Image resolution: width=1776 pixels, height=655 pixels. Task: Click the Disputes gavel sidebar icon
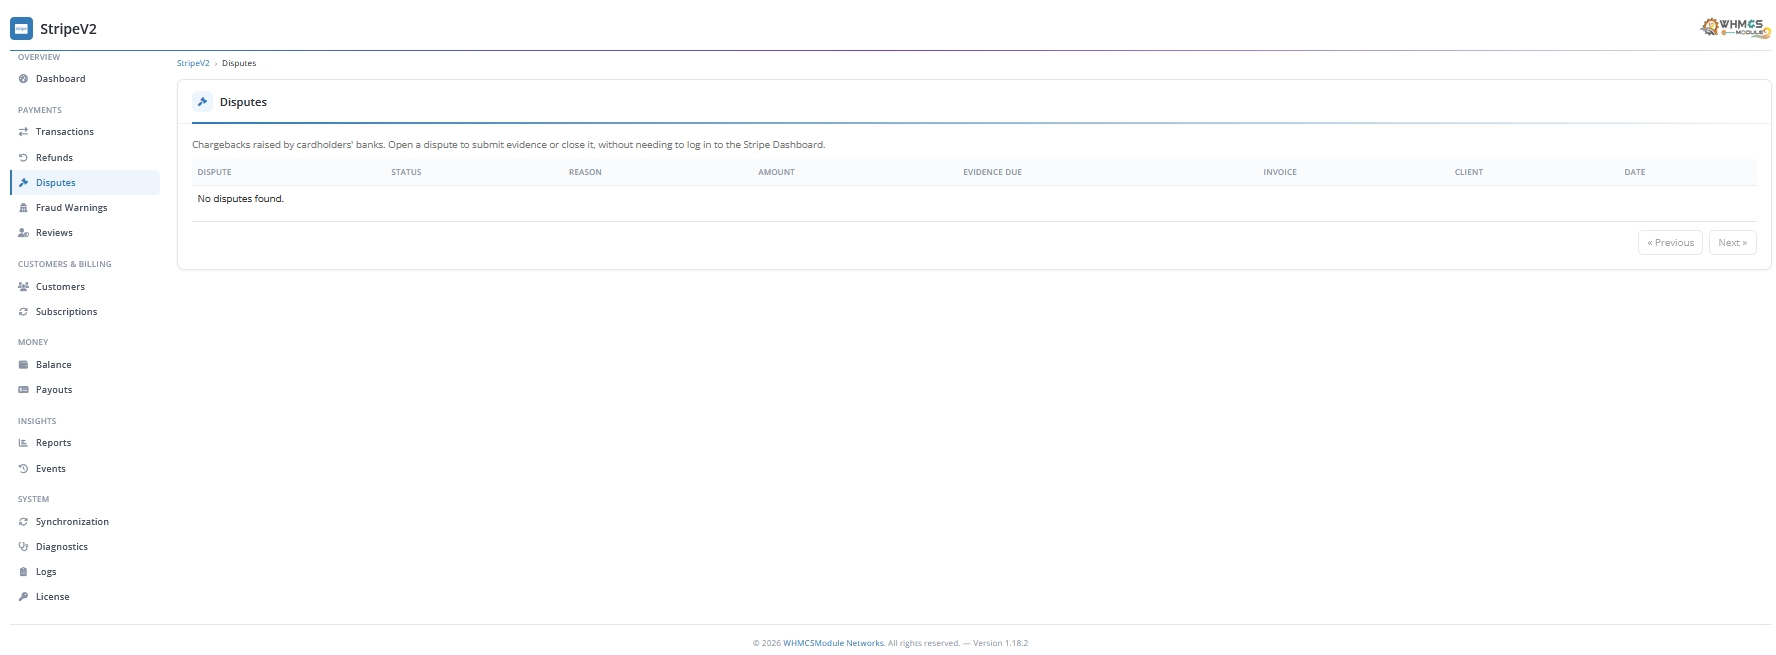(x=24, y=183)
